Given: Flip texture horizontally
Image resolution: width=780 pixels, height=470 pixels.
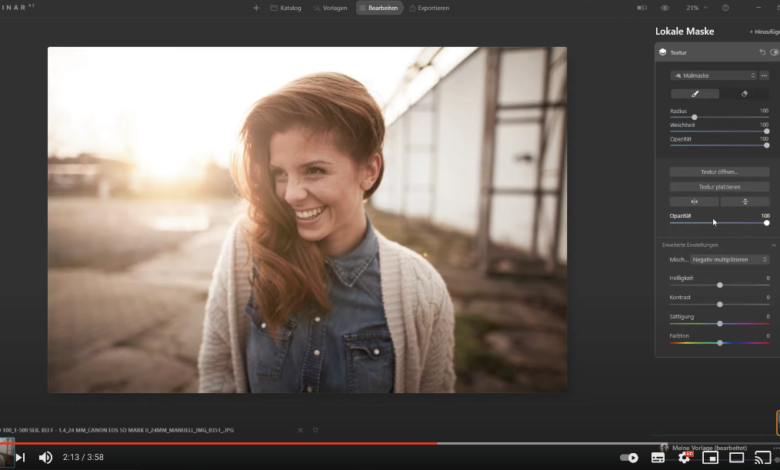Looking at the screenshot, I should pyautogui.click(x=694, y=201).
